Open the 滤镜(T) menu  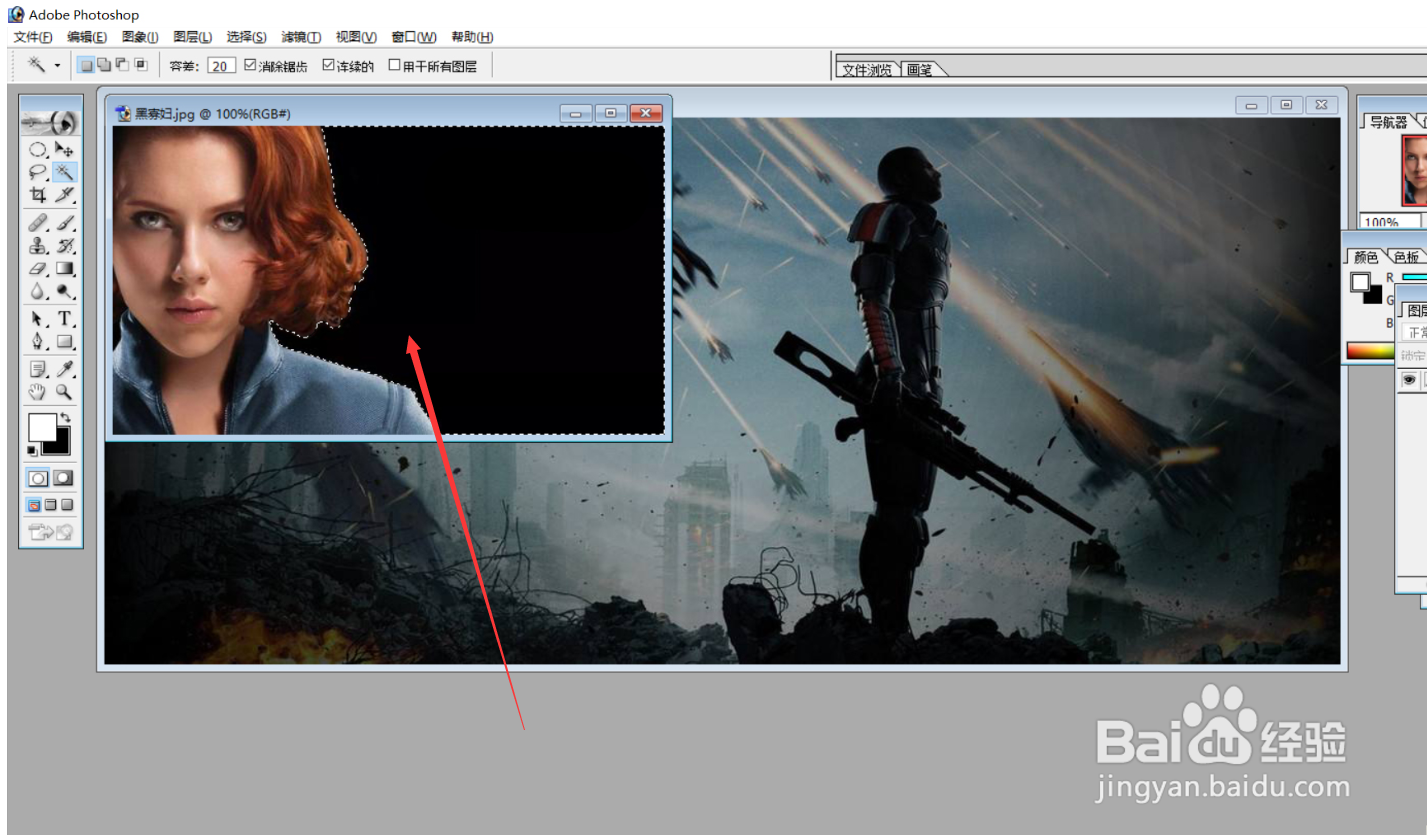301,37
